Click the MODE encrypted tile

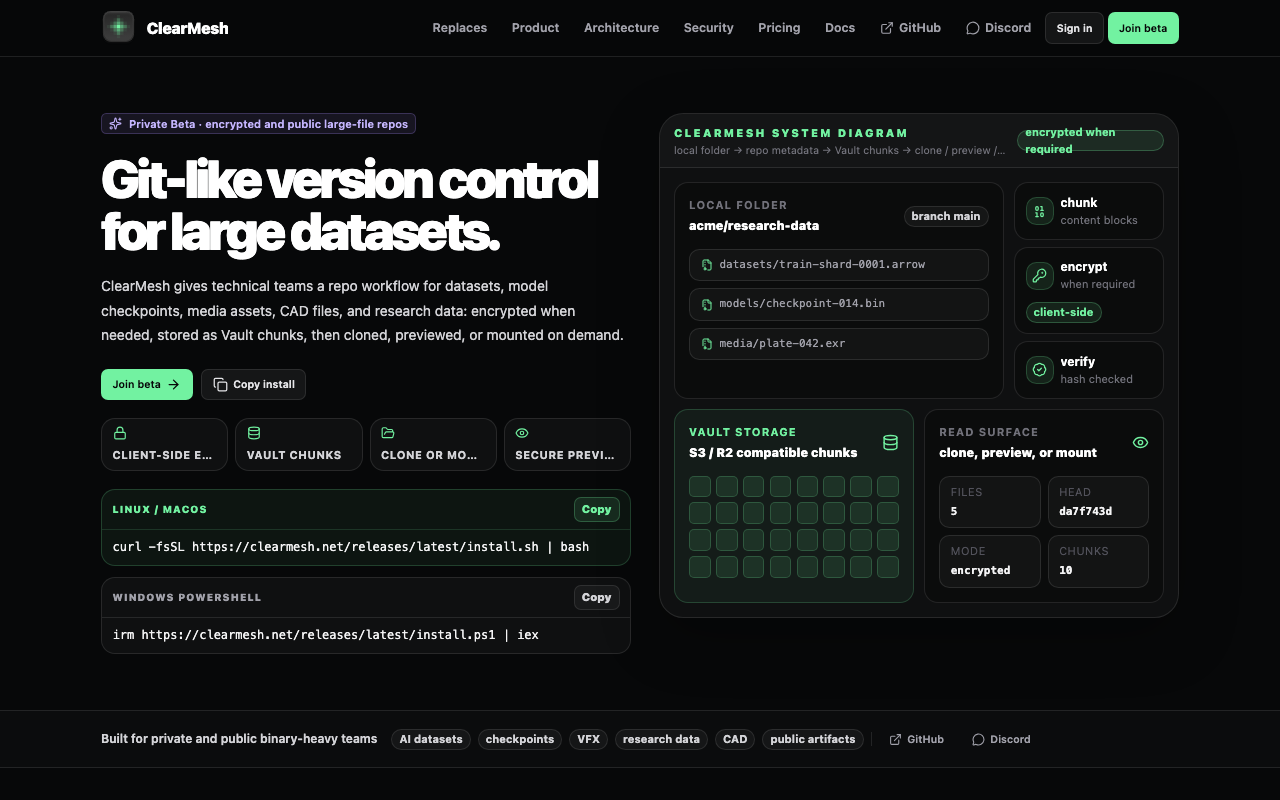[990, 561]
